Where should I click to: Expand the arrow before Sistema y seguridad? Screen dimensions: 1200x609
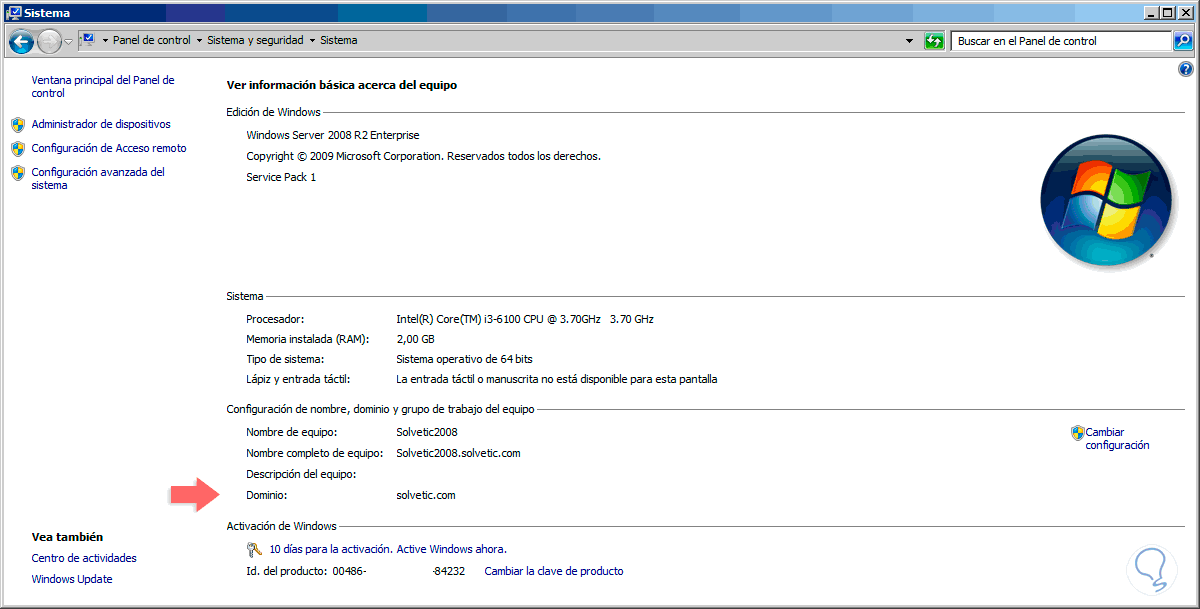[199, 41]
